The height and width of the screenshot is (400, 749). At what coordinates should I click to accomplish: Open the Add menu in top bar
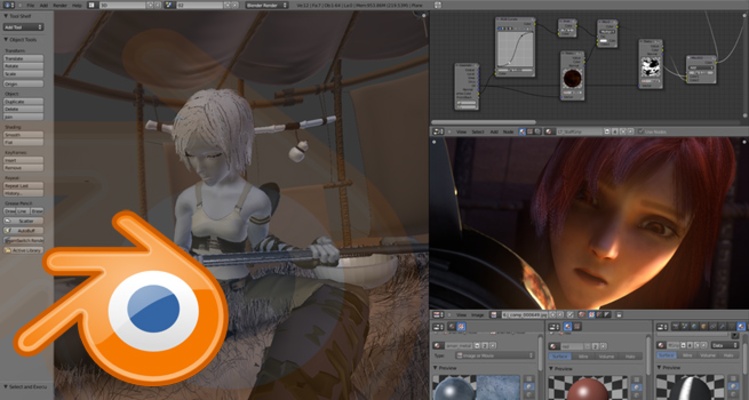pyautogui.click(x=44, y=5)
